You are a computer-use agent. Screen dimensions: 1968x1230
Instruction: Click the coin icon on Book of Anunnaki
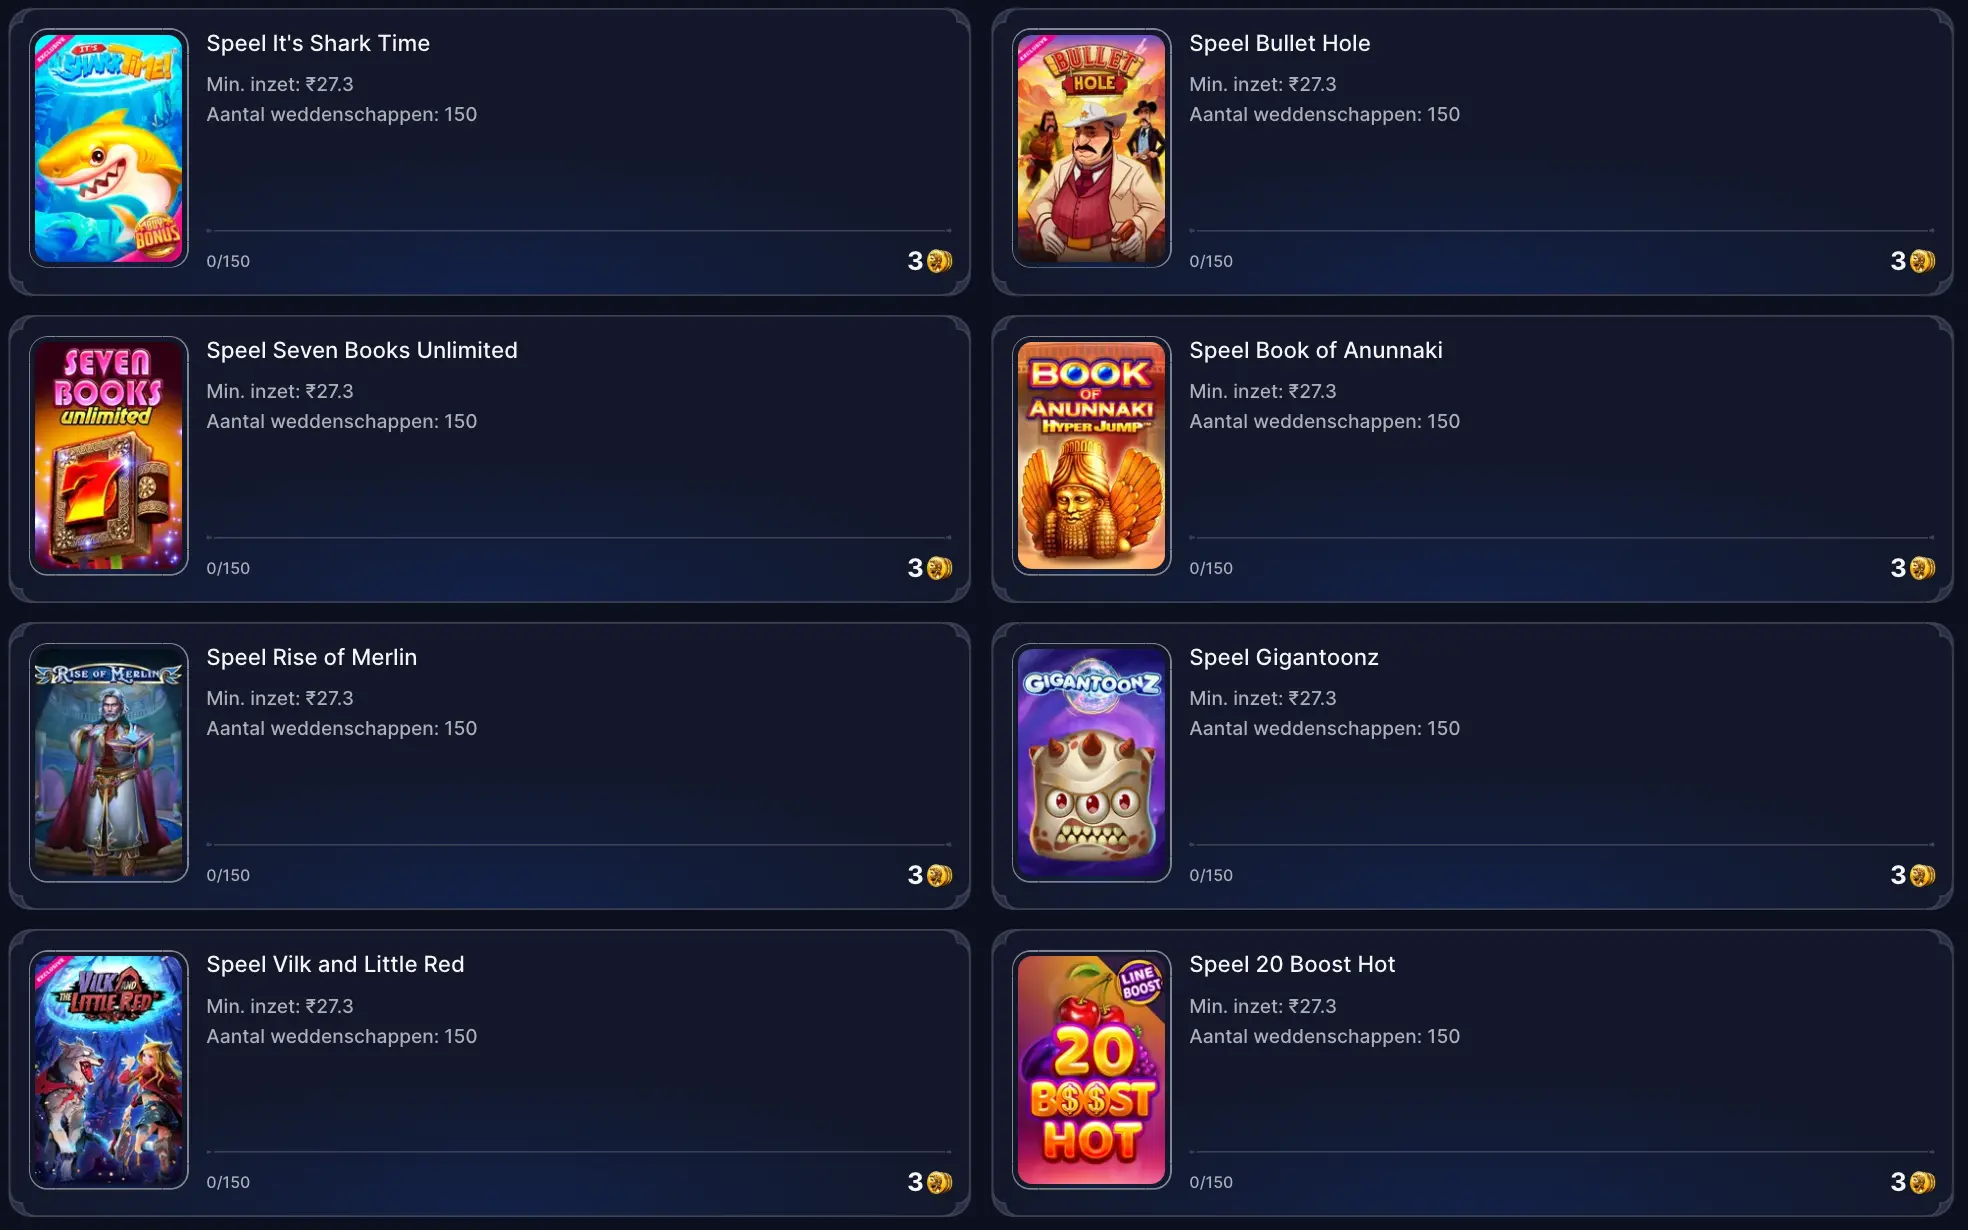tap(1923, 568)
